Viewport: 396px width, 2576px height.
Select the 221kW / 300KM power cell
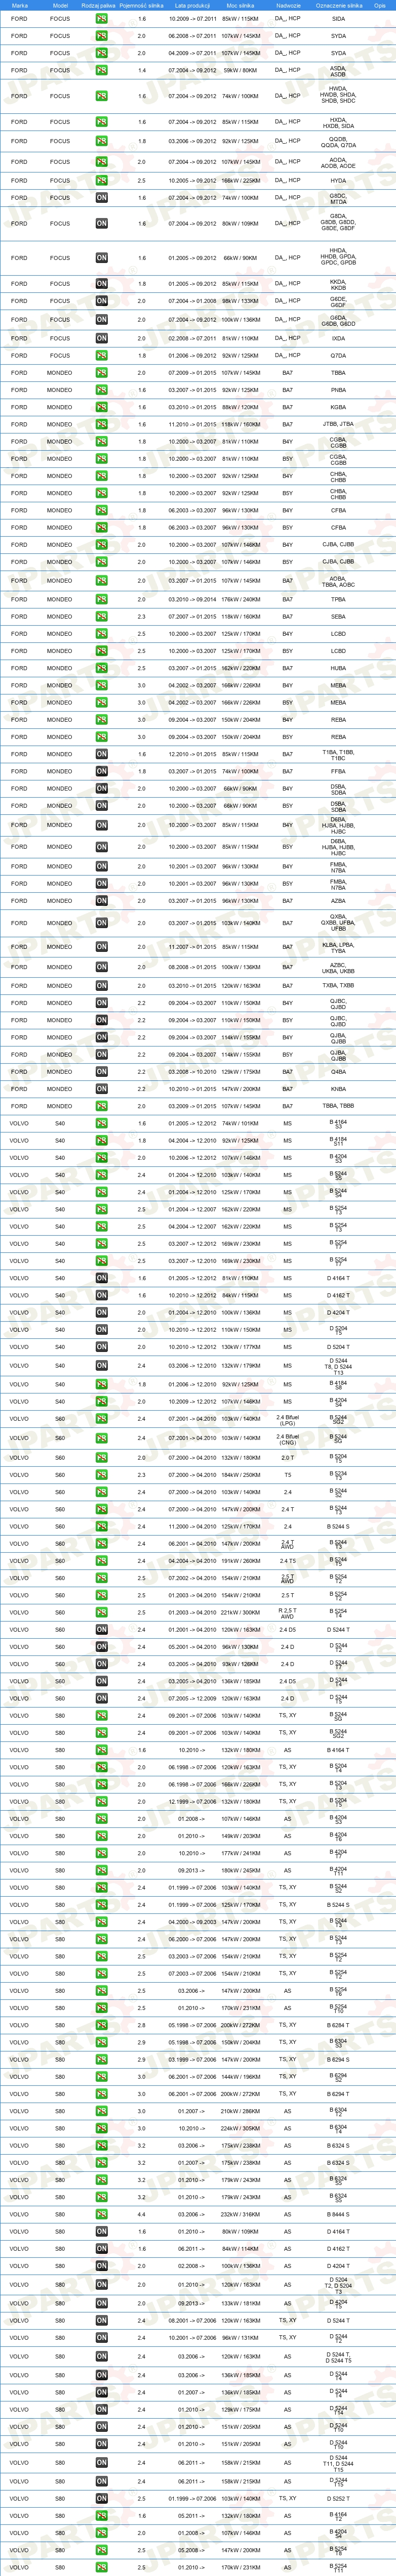coord(240,1613)
